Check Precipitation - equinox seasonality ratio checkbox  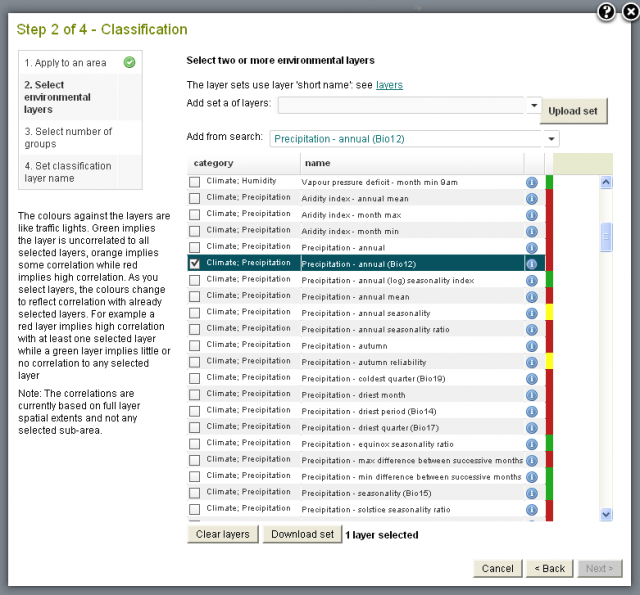point(195,444)
